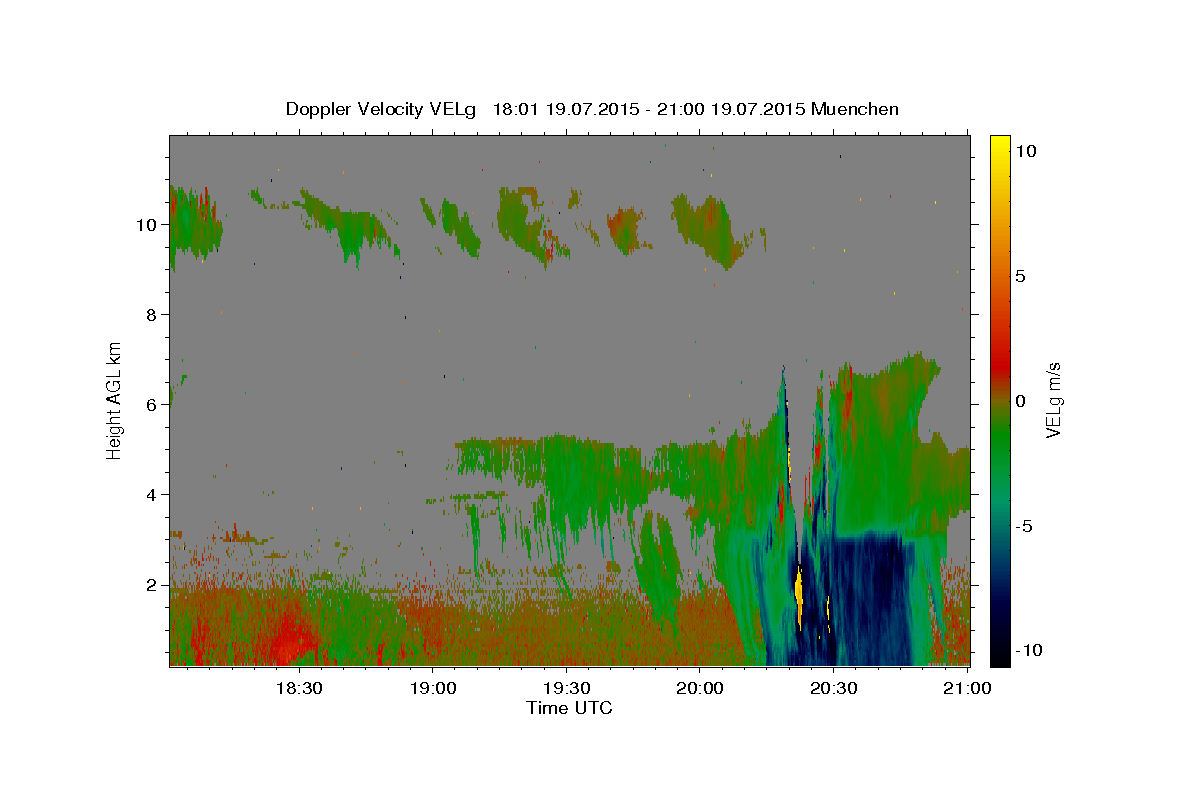The image size is (1200, 800).
Task: Click the 'VELg m/s' colorbar label
Action: (x=1054, y=400)
